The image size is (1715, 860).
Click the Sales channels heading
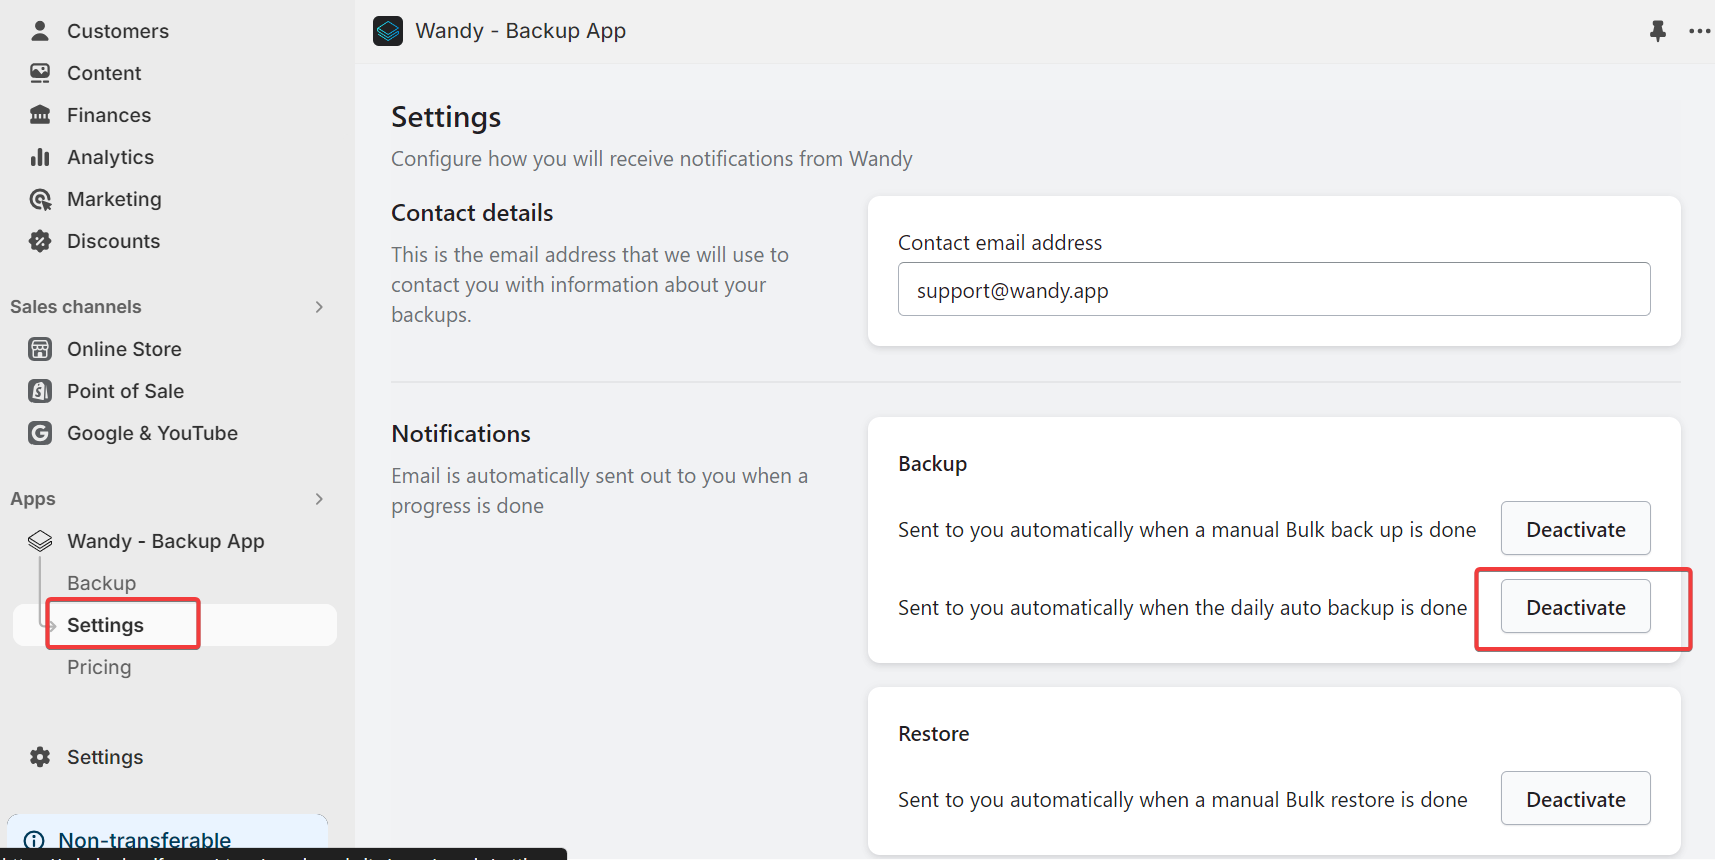[76, 307]
